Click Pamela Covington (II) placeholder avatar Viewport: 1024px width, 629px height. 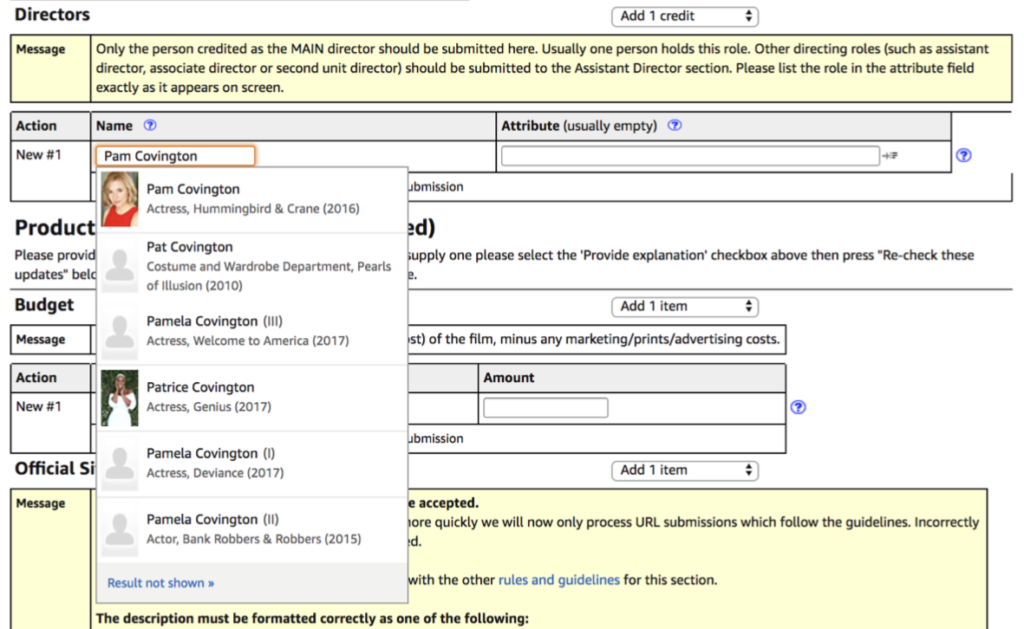pyautogui.click(x=120, y=530)
